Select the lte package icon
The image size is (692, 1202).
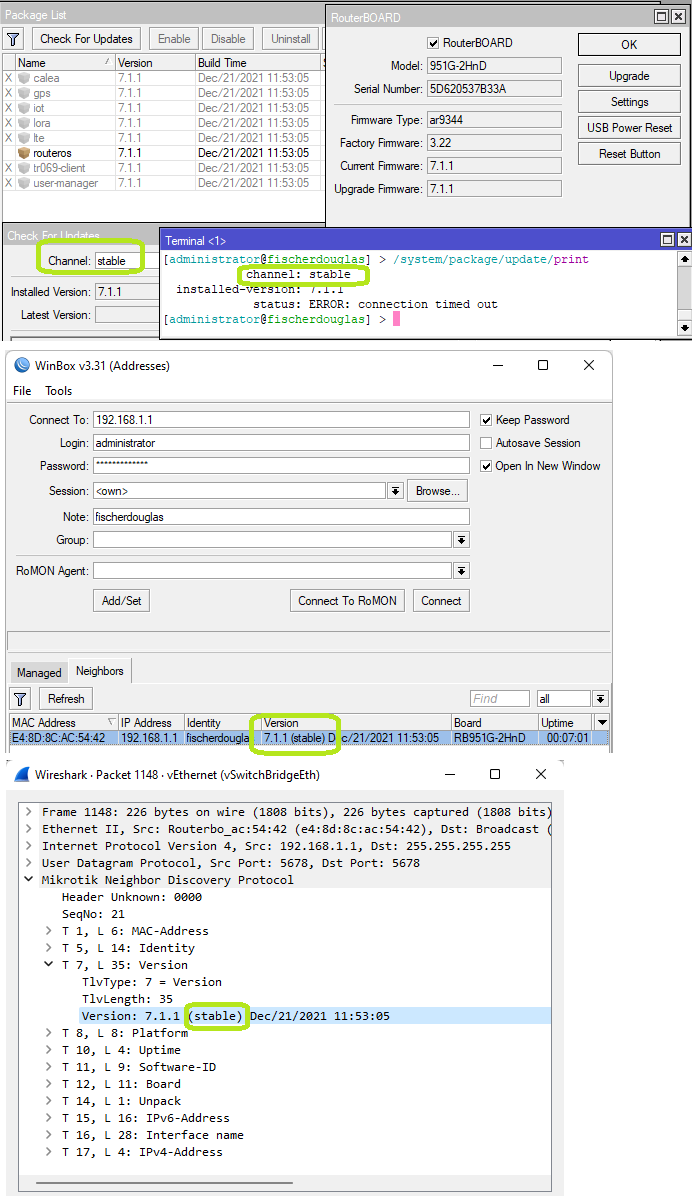tap(24, 138)
